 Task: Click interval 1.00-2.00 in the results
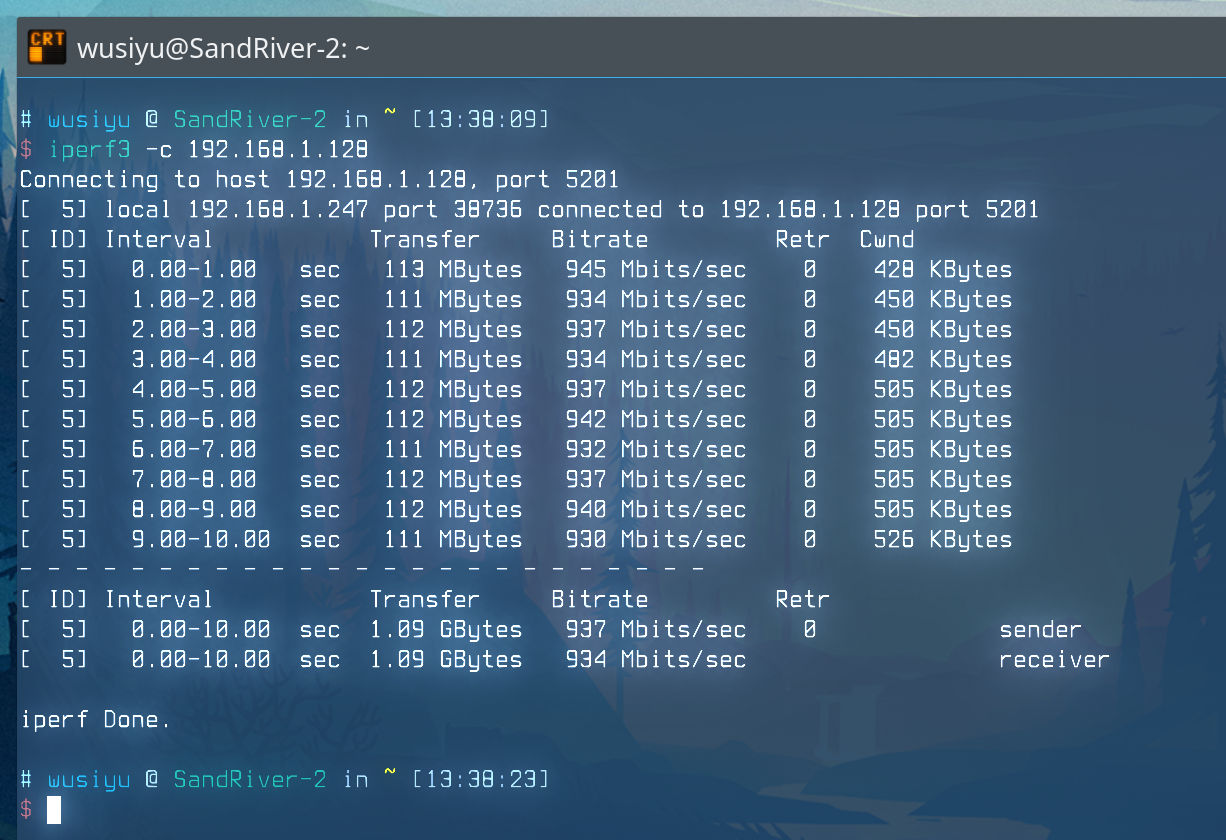[194, 300]
